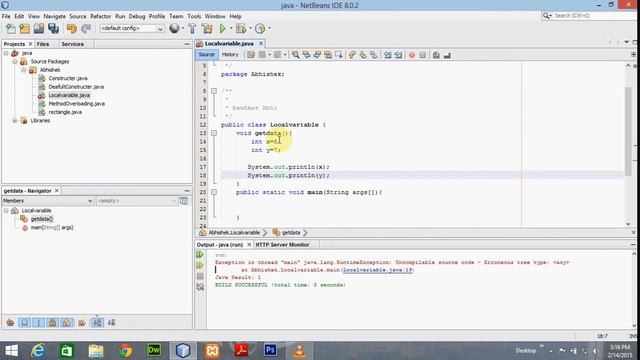Screen dimensions: 640x360
Task: Switch to the Files tab
Action: 43,44
